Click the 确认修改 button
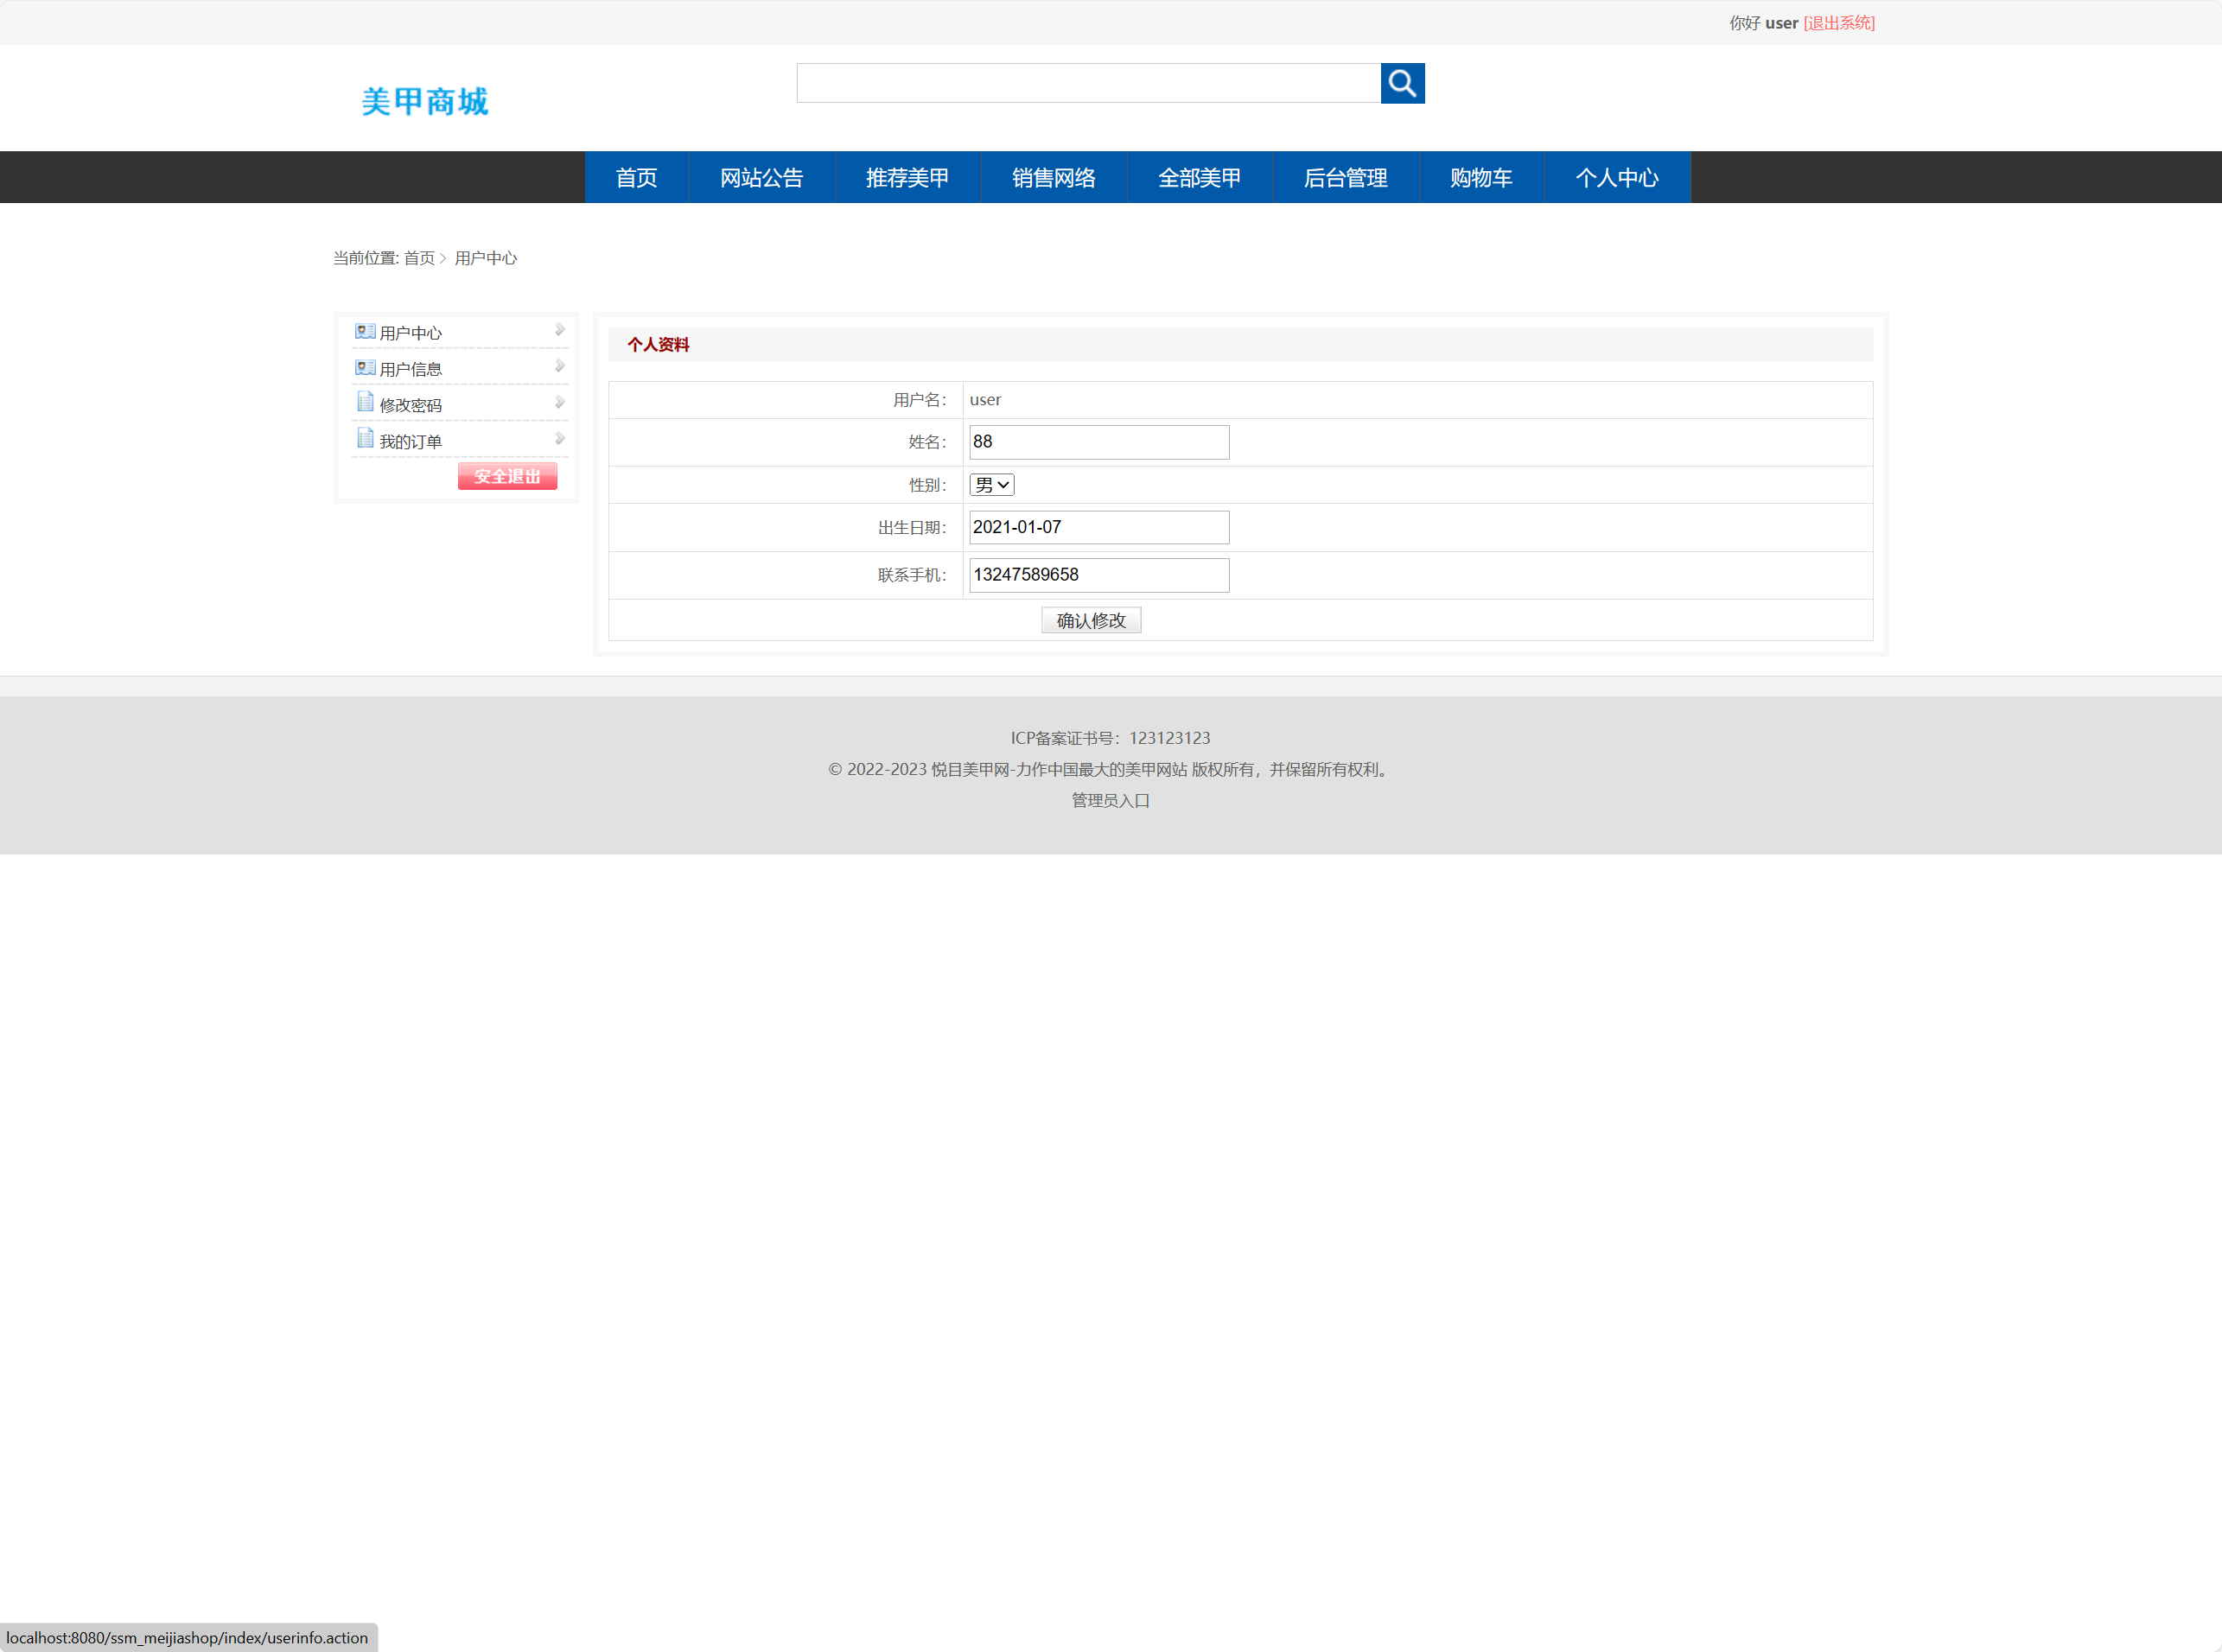The width and height of the screenshot is (2222, 1652). (1090, 620)
